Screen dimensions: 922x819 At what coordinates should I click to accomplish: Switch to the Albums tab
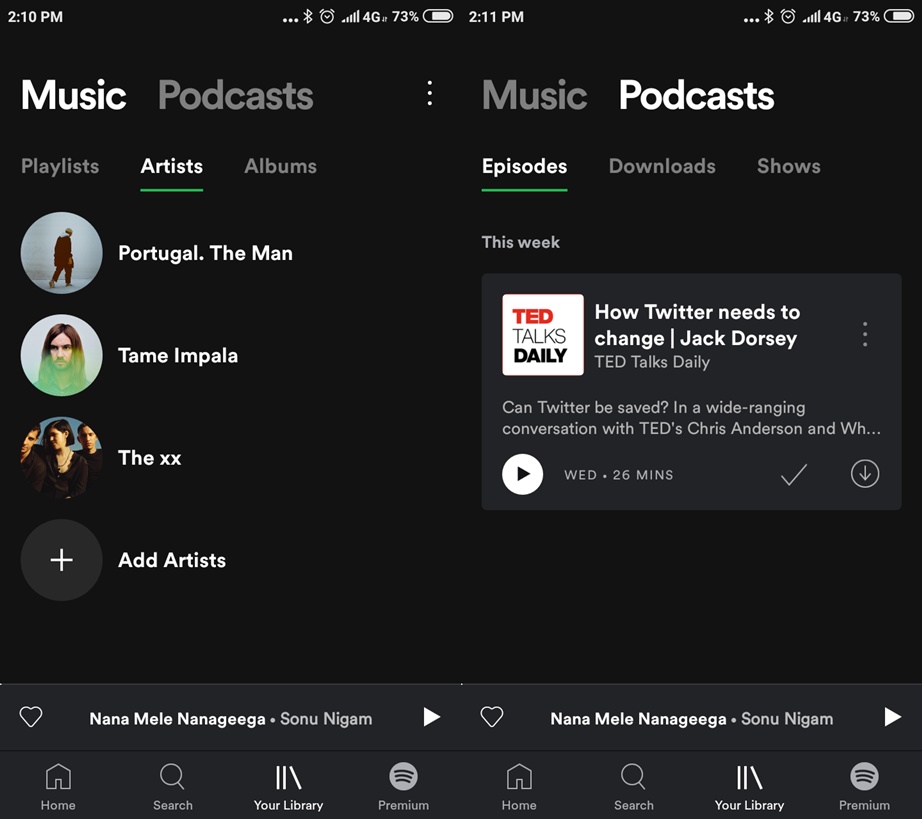280,166
